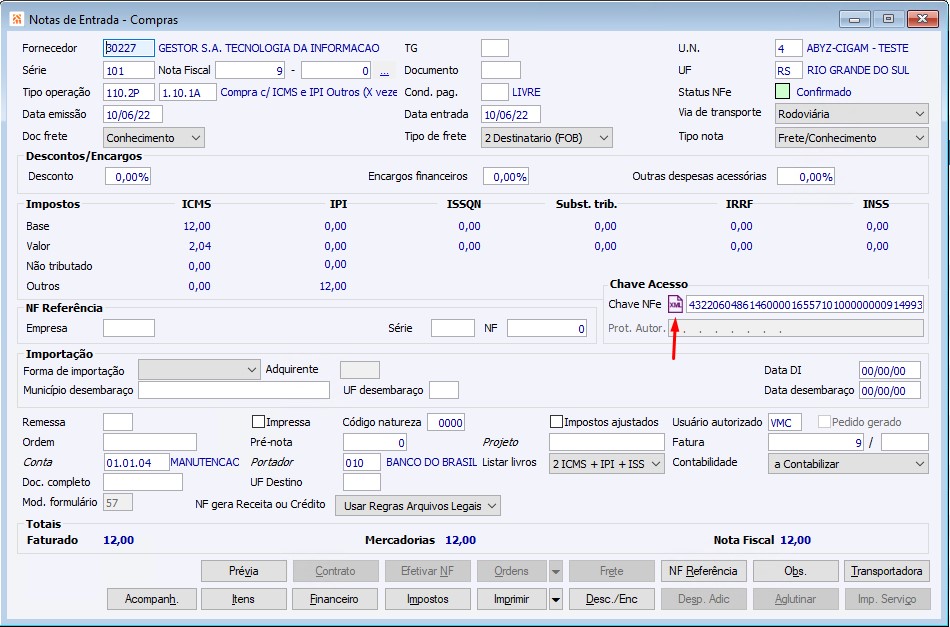Click the ellipsis button next to Nota Fiscal
950x627 pixels.
[x=385, y=71]
